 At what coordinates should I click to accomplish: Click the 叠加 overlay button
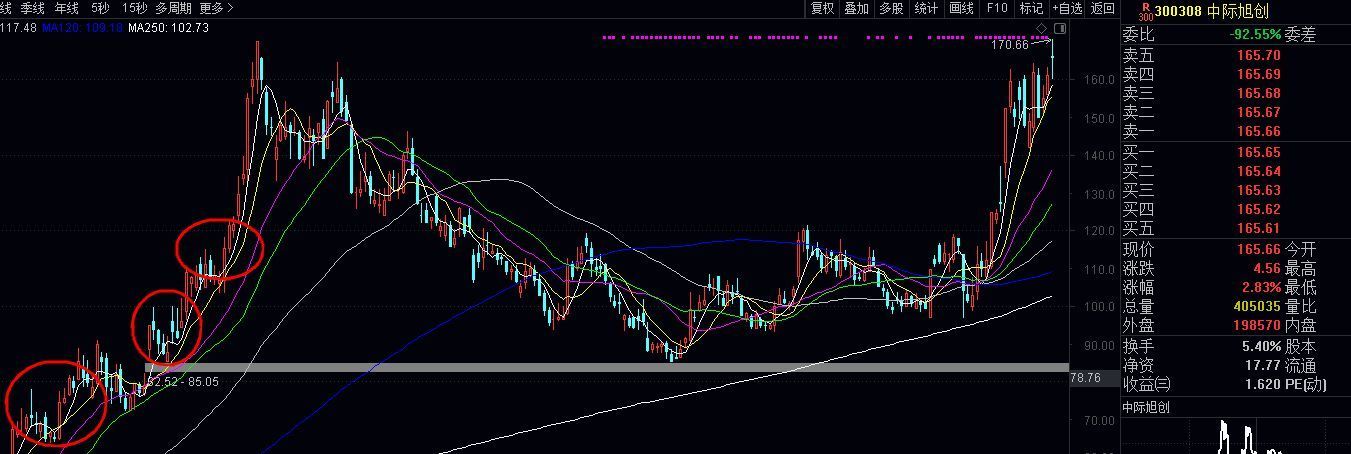click(856, 8)
